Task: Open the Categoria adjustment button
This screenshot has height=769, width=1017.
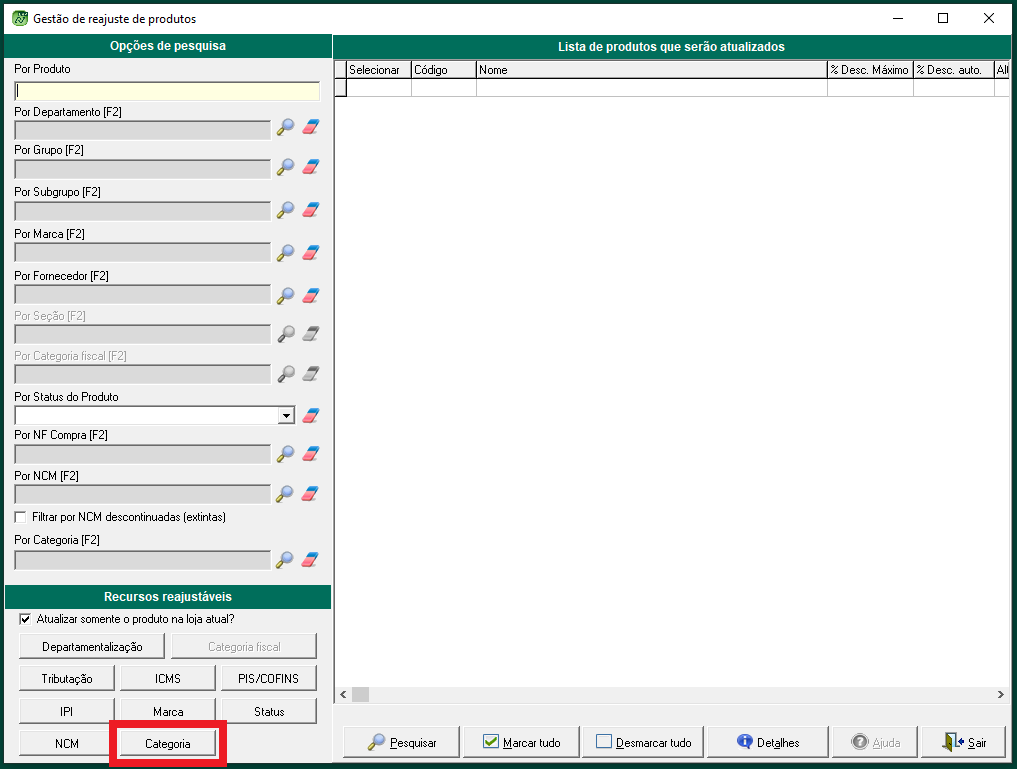Action: [168, 744]
